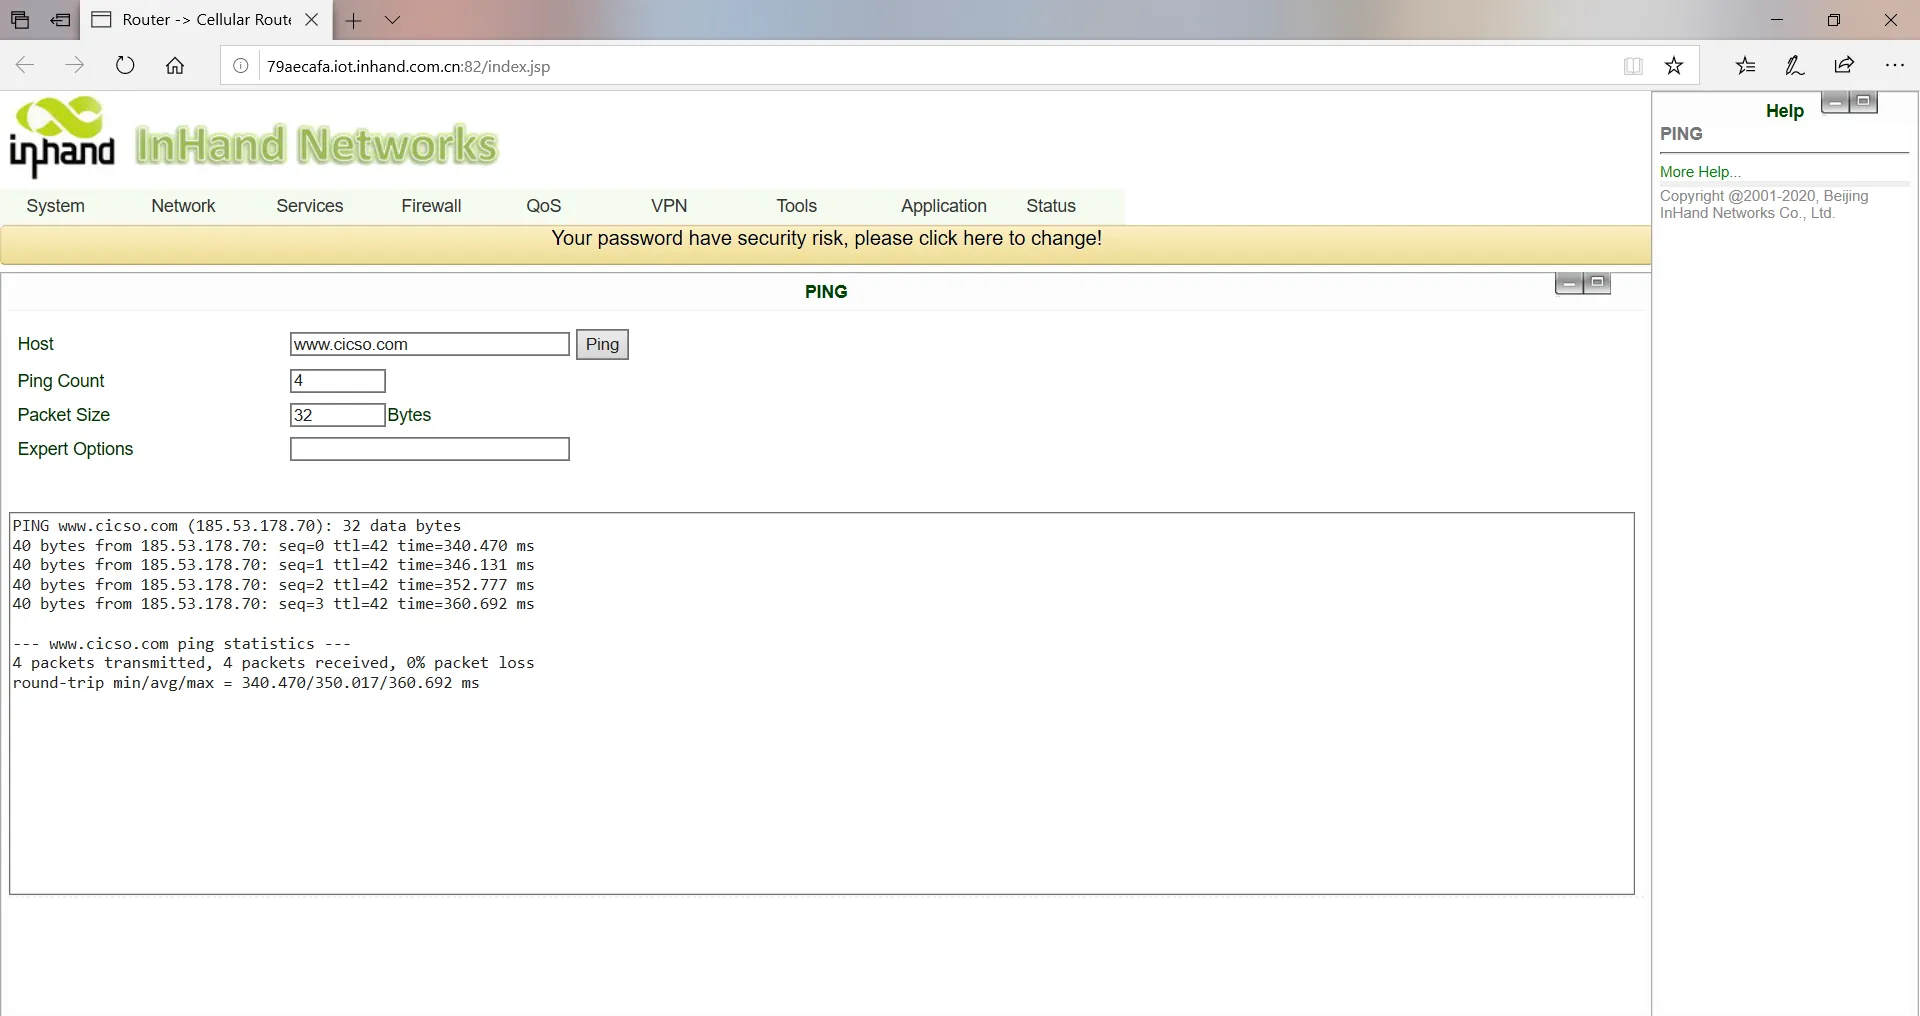The width and height of the screenshot is (1920, 1016).
Task: Open a new browser tab
Action: 353,20
